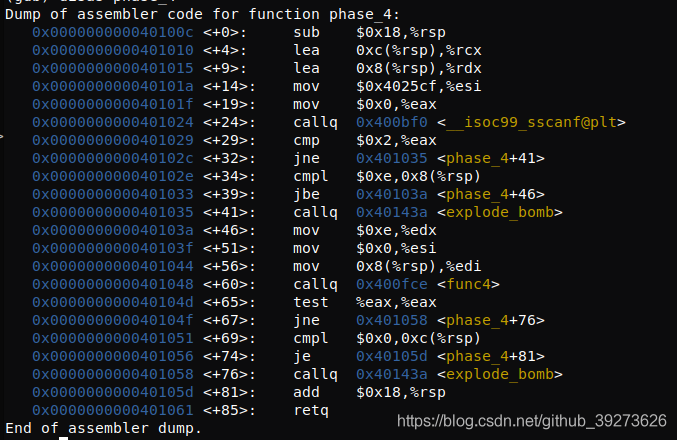
Task: Click symbol 'phase_4+81'
Action: pyautogui.click(x=490, y=356)
